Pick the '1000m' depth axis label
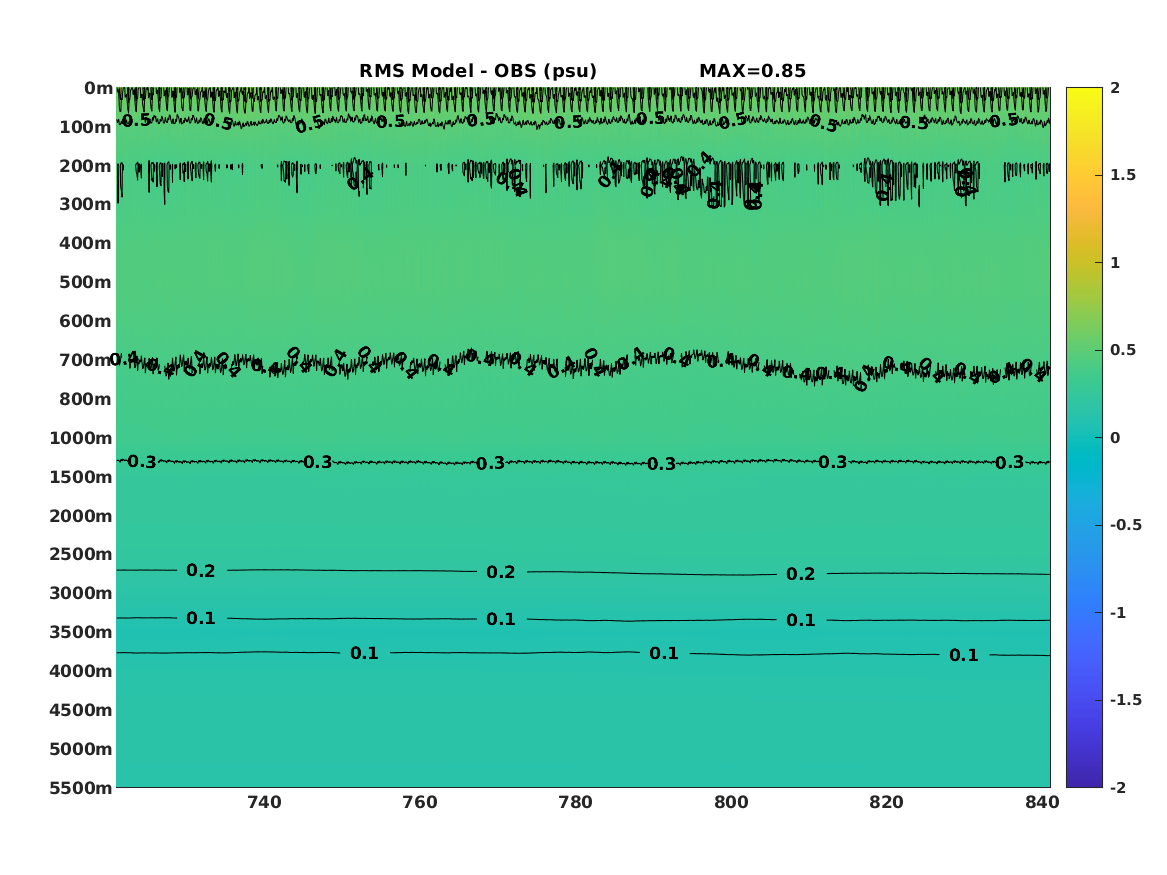This screenshot has width=1167, height=875. [81, 438]
